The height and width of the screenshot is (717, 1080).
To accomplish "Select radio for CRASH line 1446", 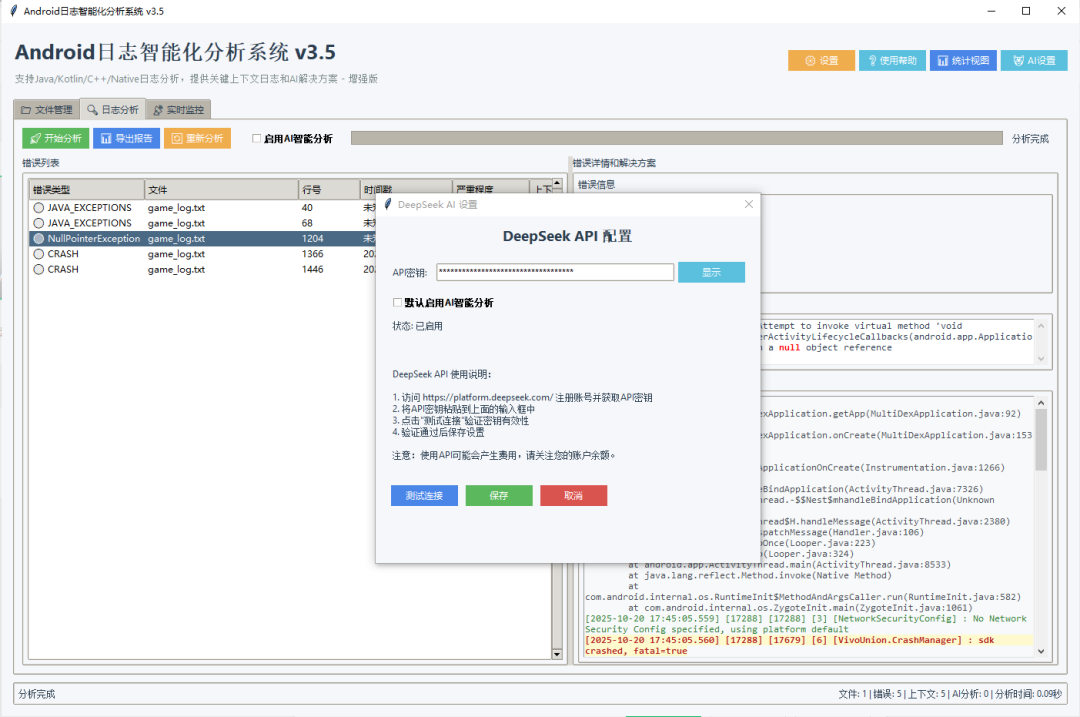I will tap(39, 269).
